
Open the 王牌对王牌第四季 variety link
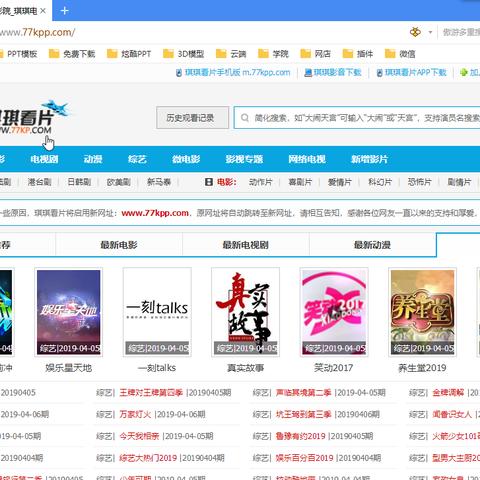[151, 393]
